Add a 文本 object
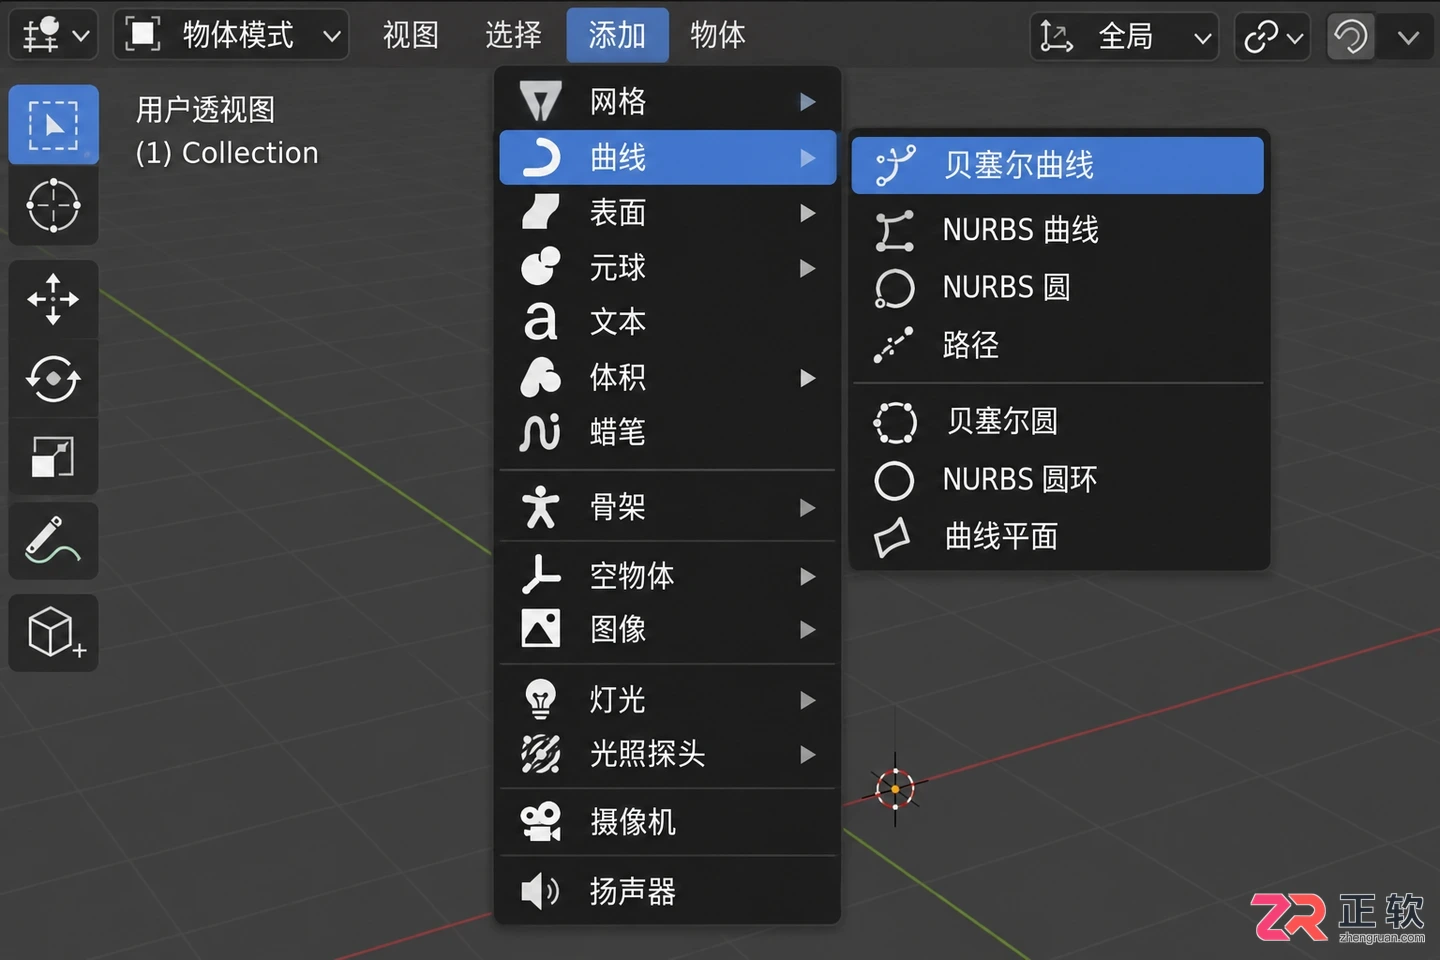This screenshot has width=1440, height=960. pos(668,322)
